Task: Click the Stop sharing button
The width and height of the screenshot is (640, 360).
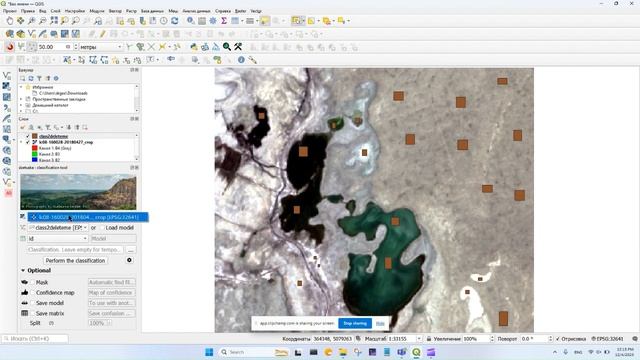Action: (355, 323)
